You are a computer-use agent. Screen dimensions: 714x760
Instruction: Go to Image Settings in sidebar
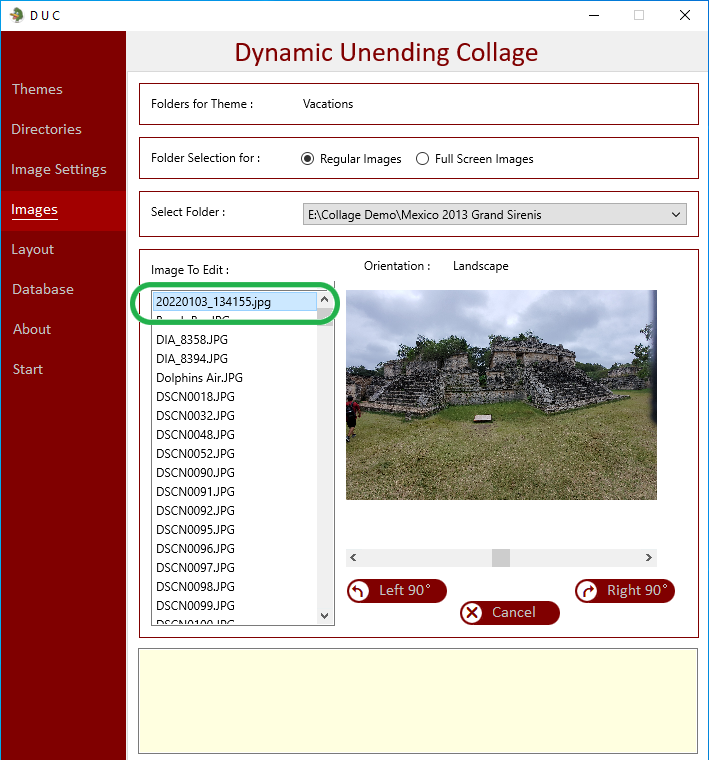pyautogui.click(x=59, y=169)
